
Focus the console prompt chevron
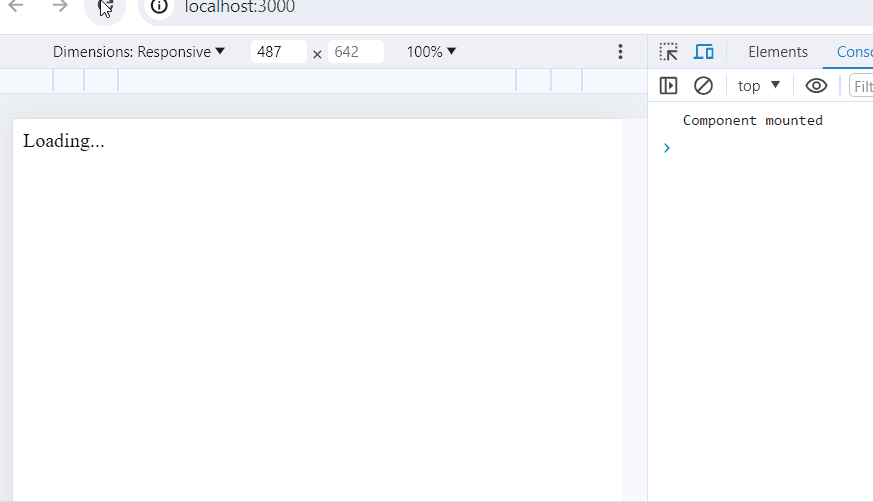coord(666,148)
